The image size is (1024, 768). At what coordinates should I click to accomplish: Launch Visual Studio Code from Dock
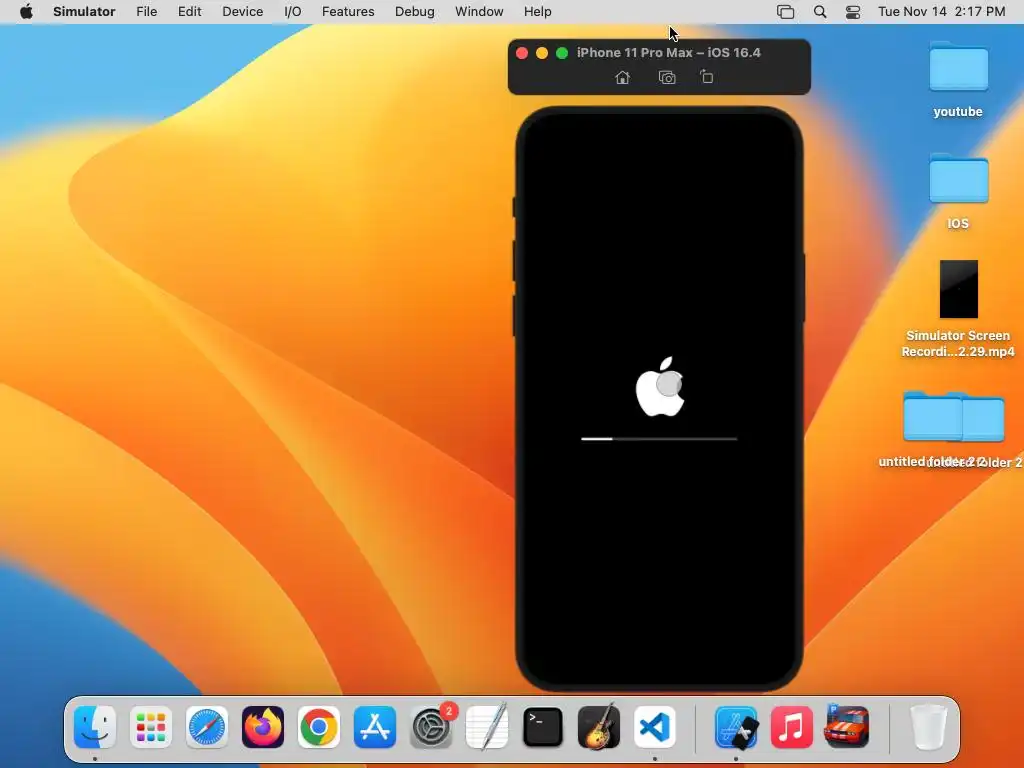tap(655, 727)
